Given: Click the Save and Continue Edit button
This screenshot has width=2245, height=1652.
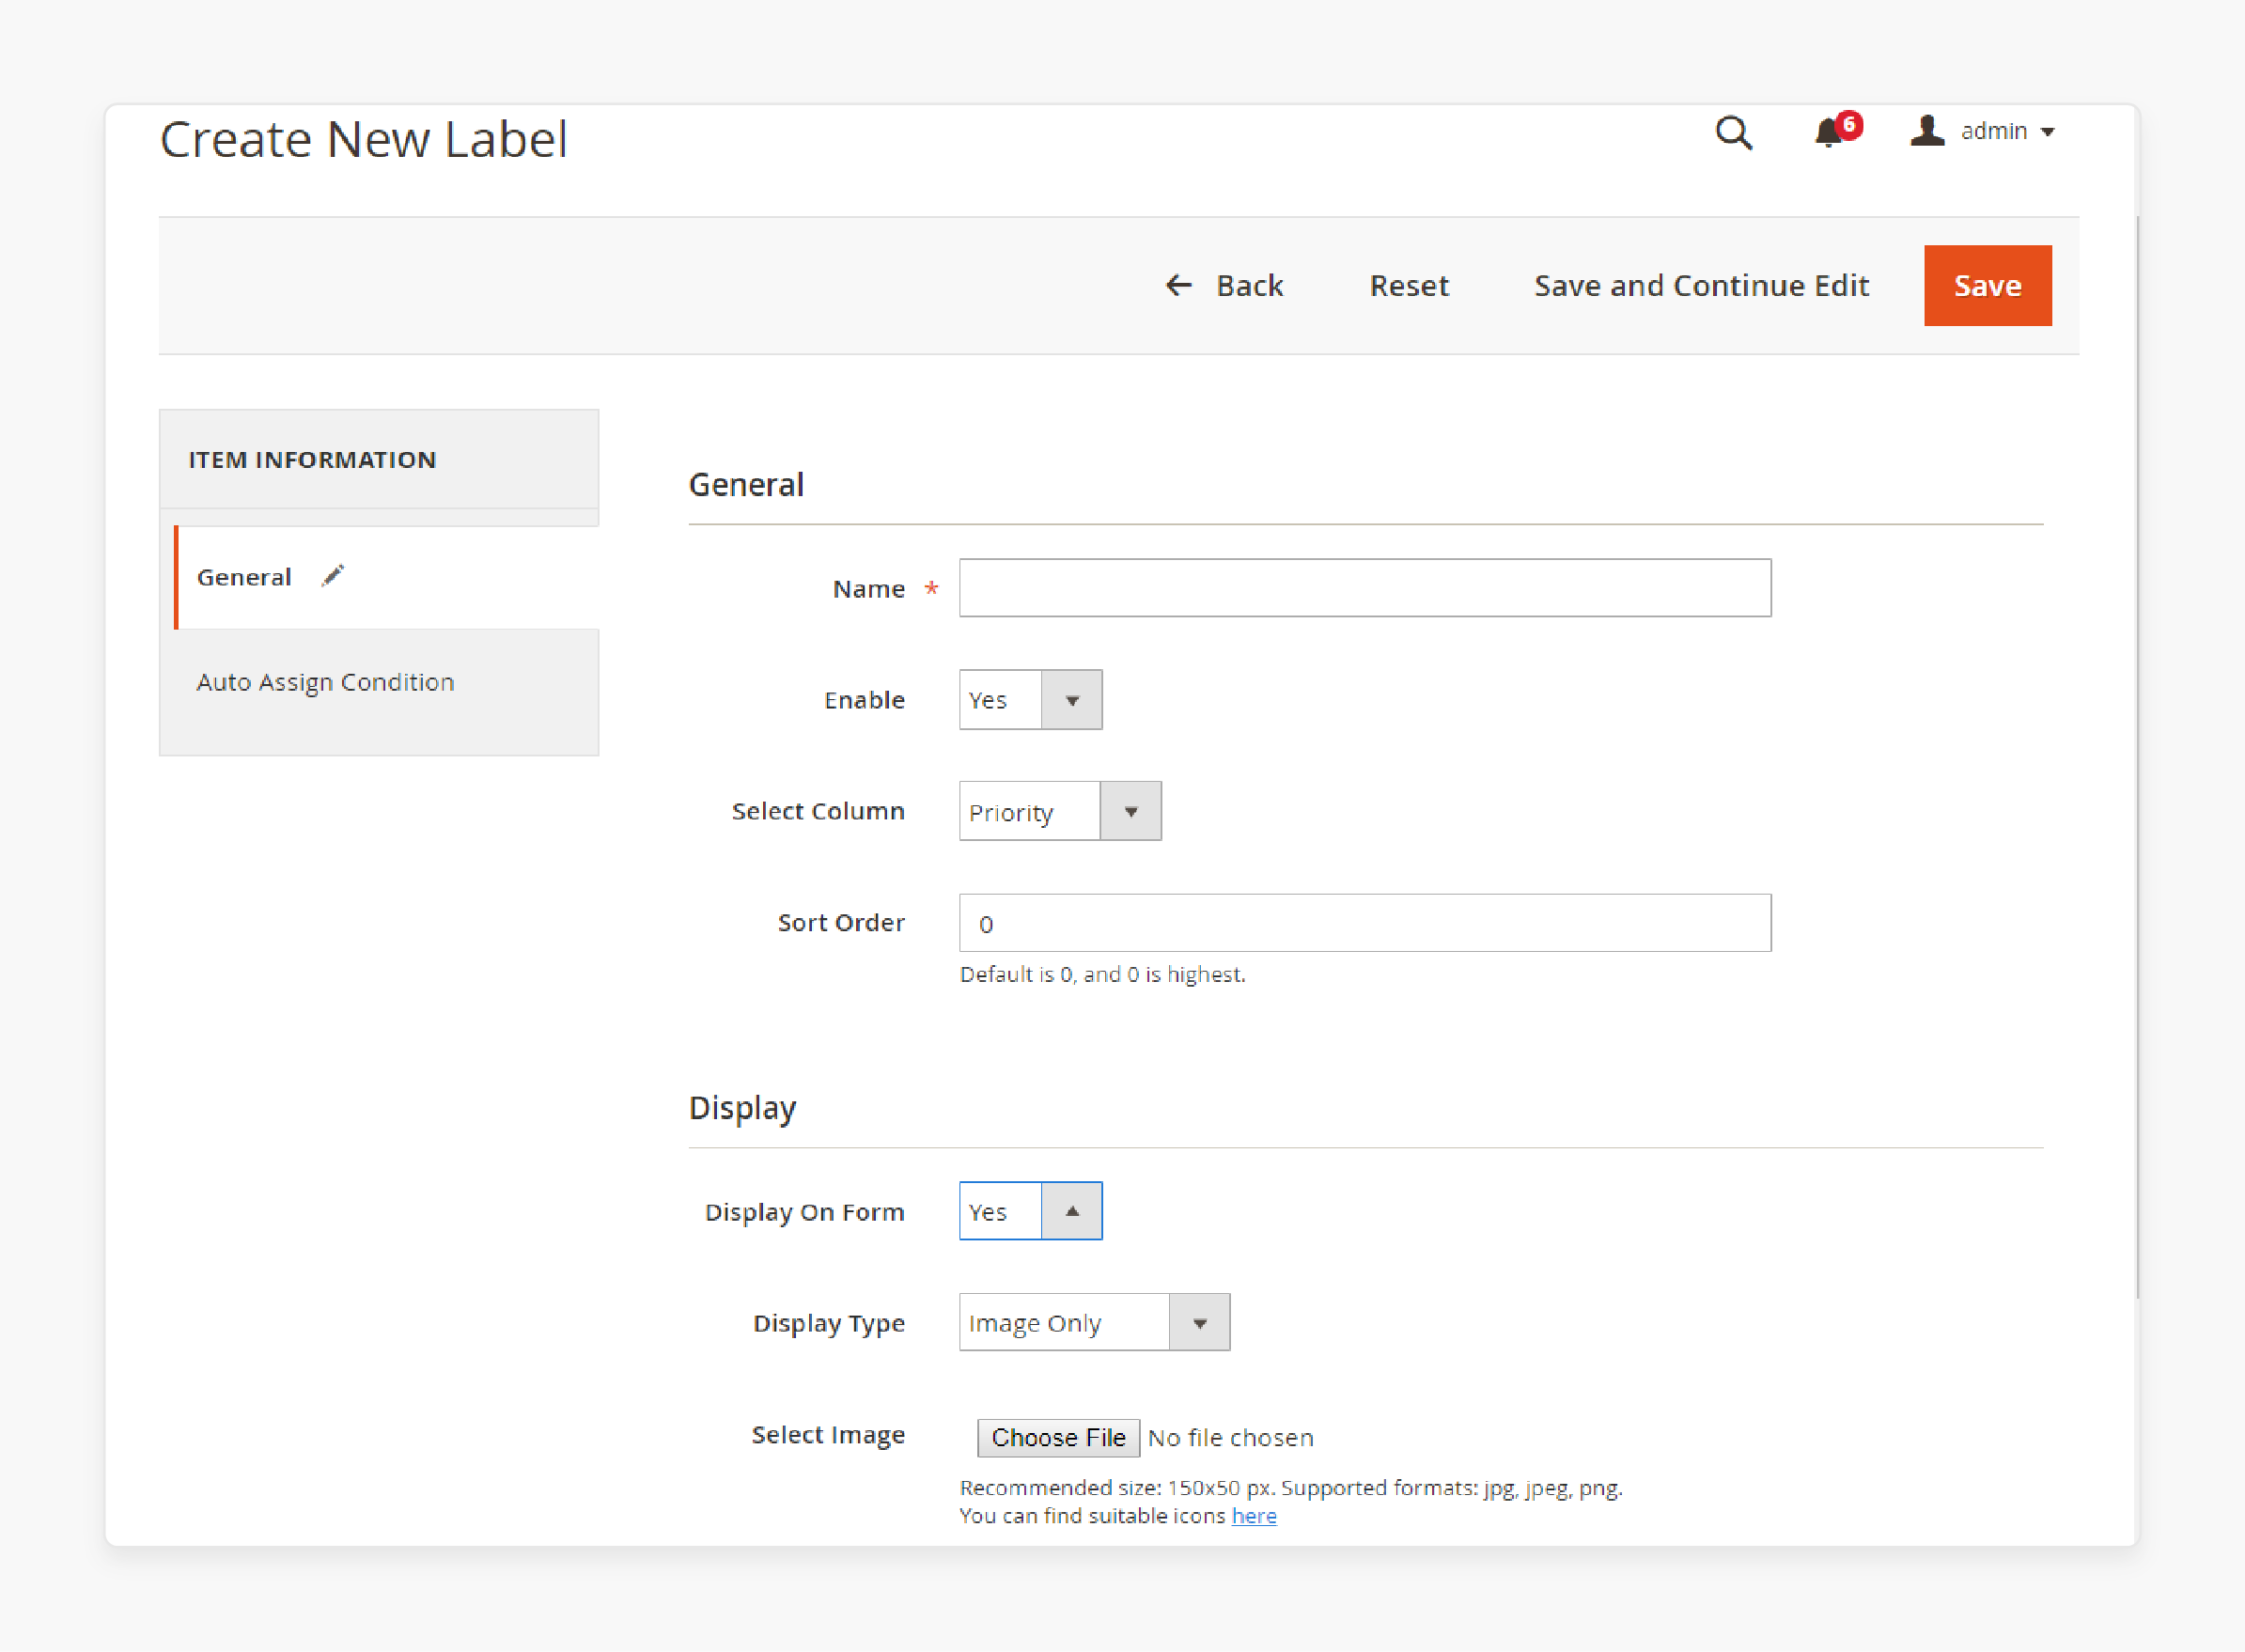Looking at the screenshot, I should point(1701,284).
